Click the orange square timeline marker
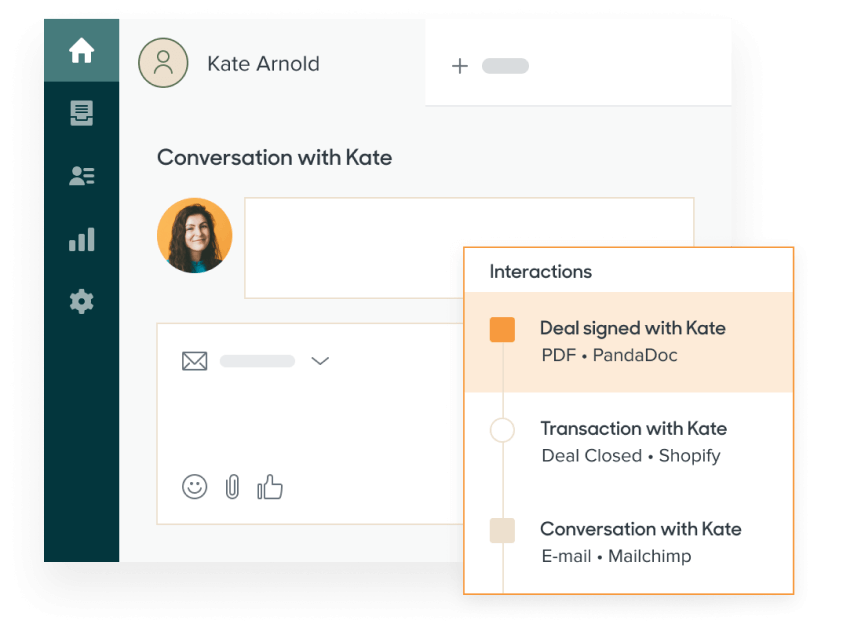This screenshot has width=854, height=641. 502,329
